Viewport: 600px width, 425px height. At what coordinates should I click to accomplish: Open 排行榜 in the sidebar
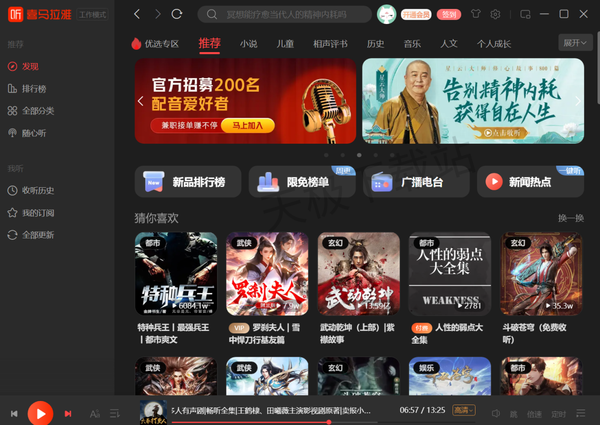click(33, 88)
